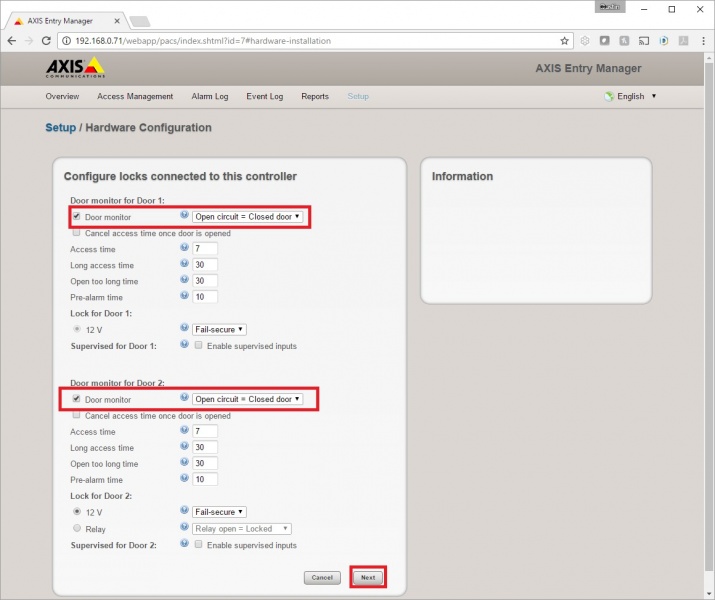Click the globe icon beside English

(x=609, y=97)
